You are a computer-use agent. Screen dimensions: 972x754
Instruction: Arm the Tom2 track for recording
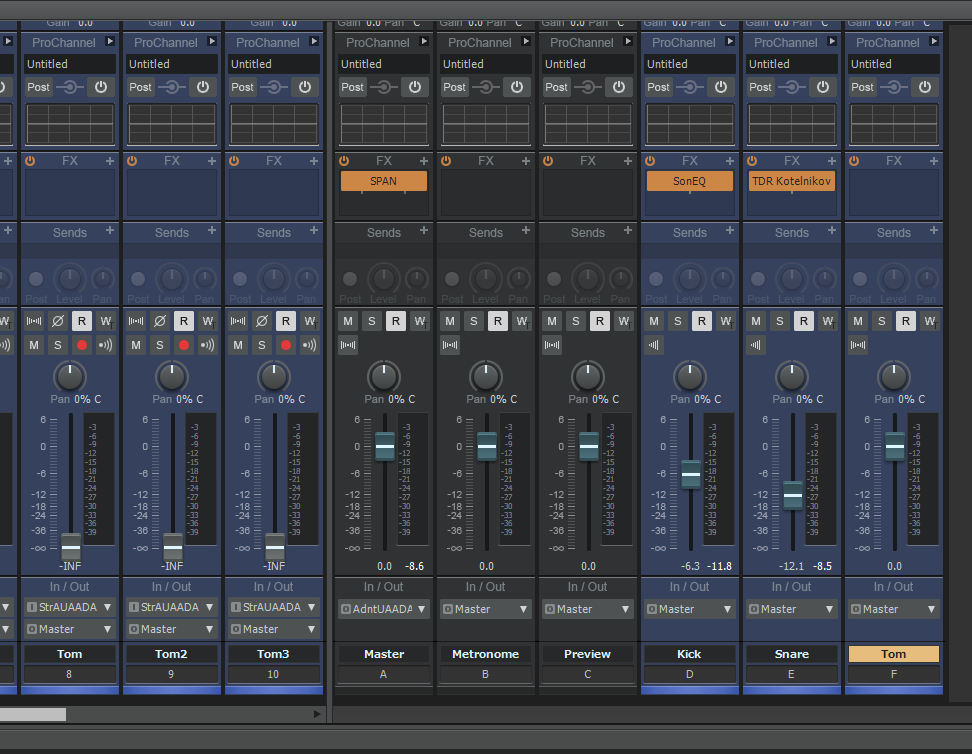pyautogui.click(x=183, y=345)
